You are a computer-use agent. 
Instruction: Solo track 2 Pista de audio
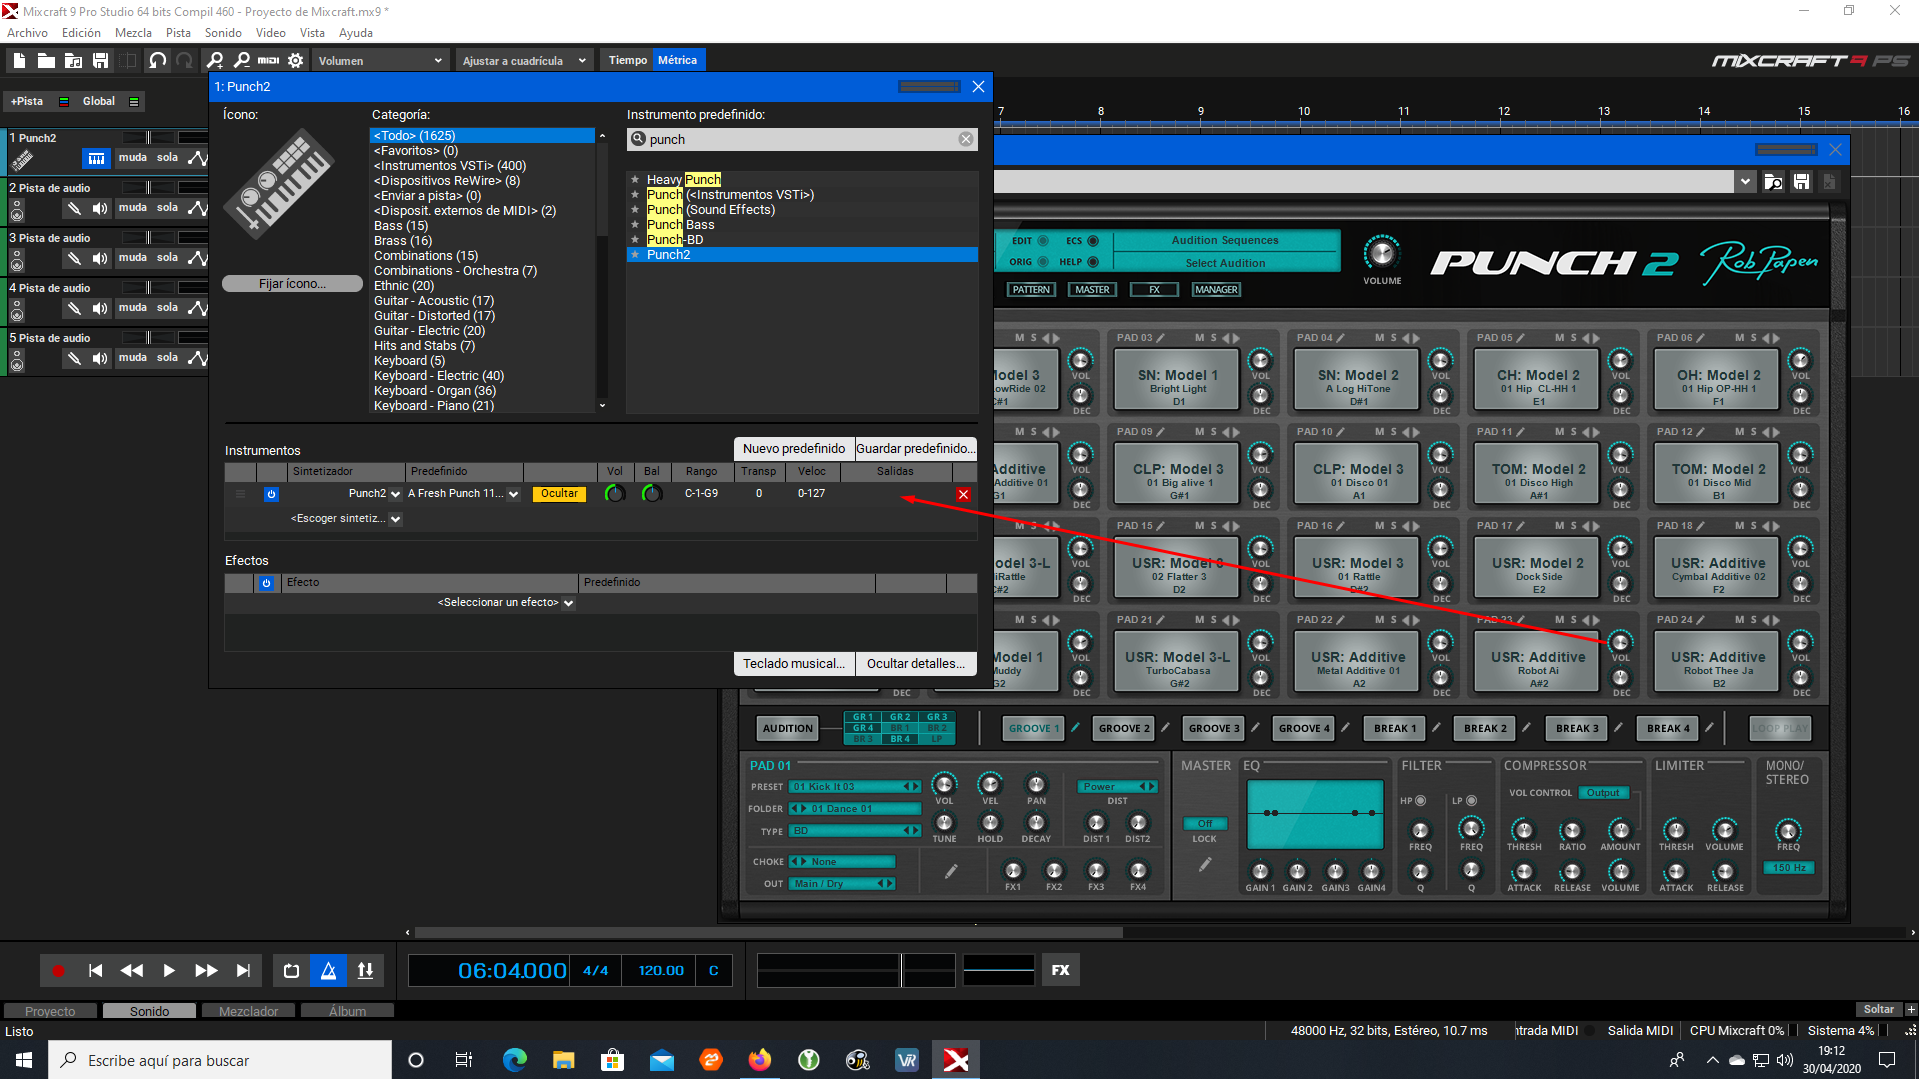(167, 208)
